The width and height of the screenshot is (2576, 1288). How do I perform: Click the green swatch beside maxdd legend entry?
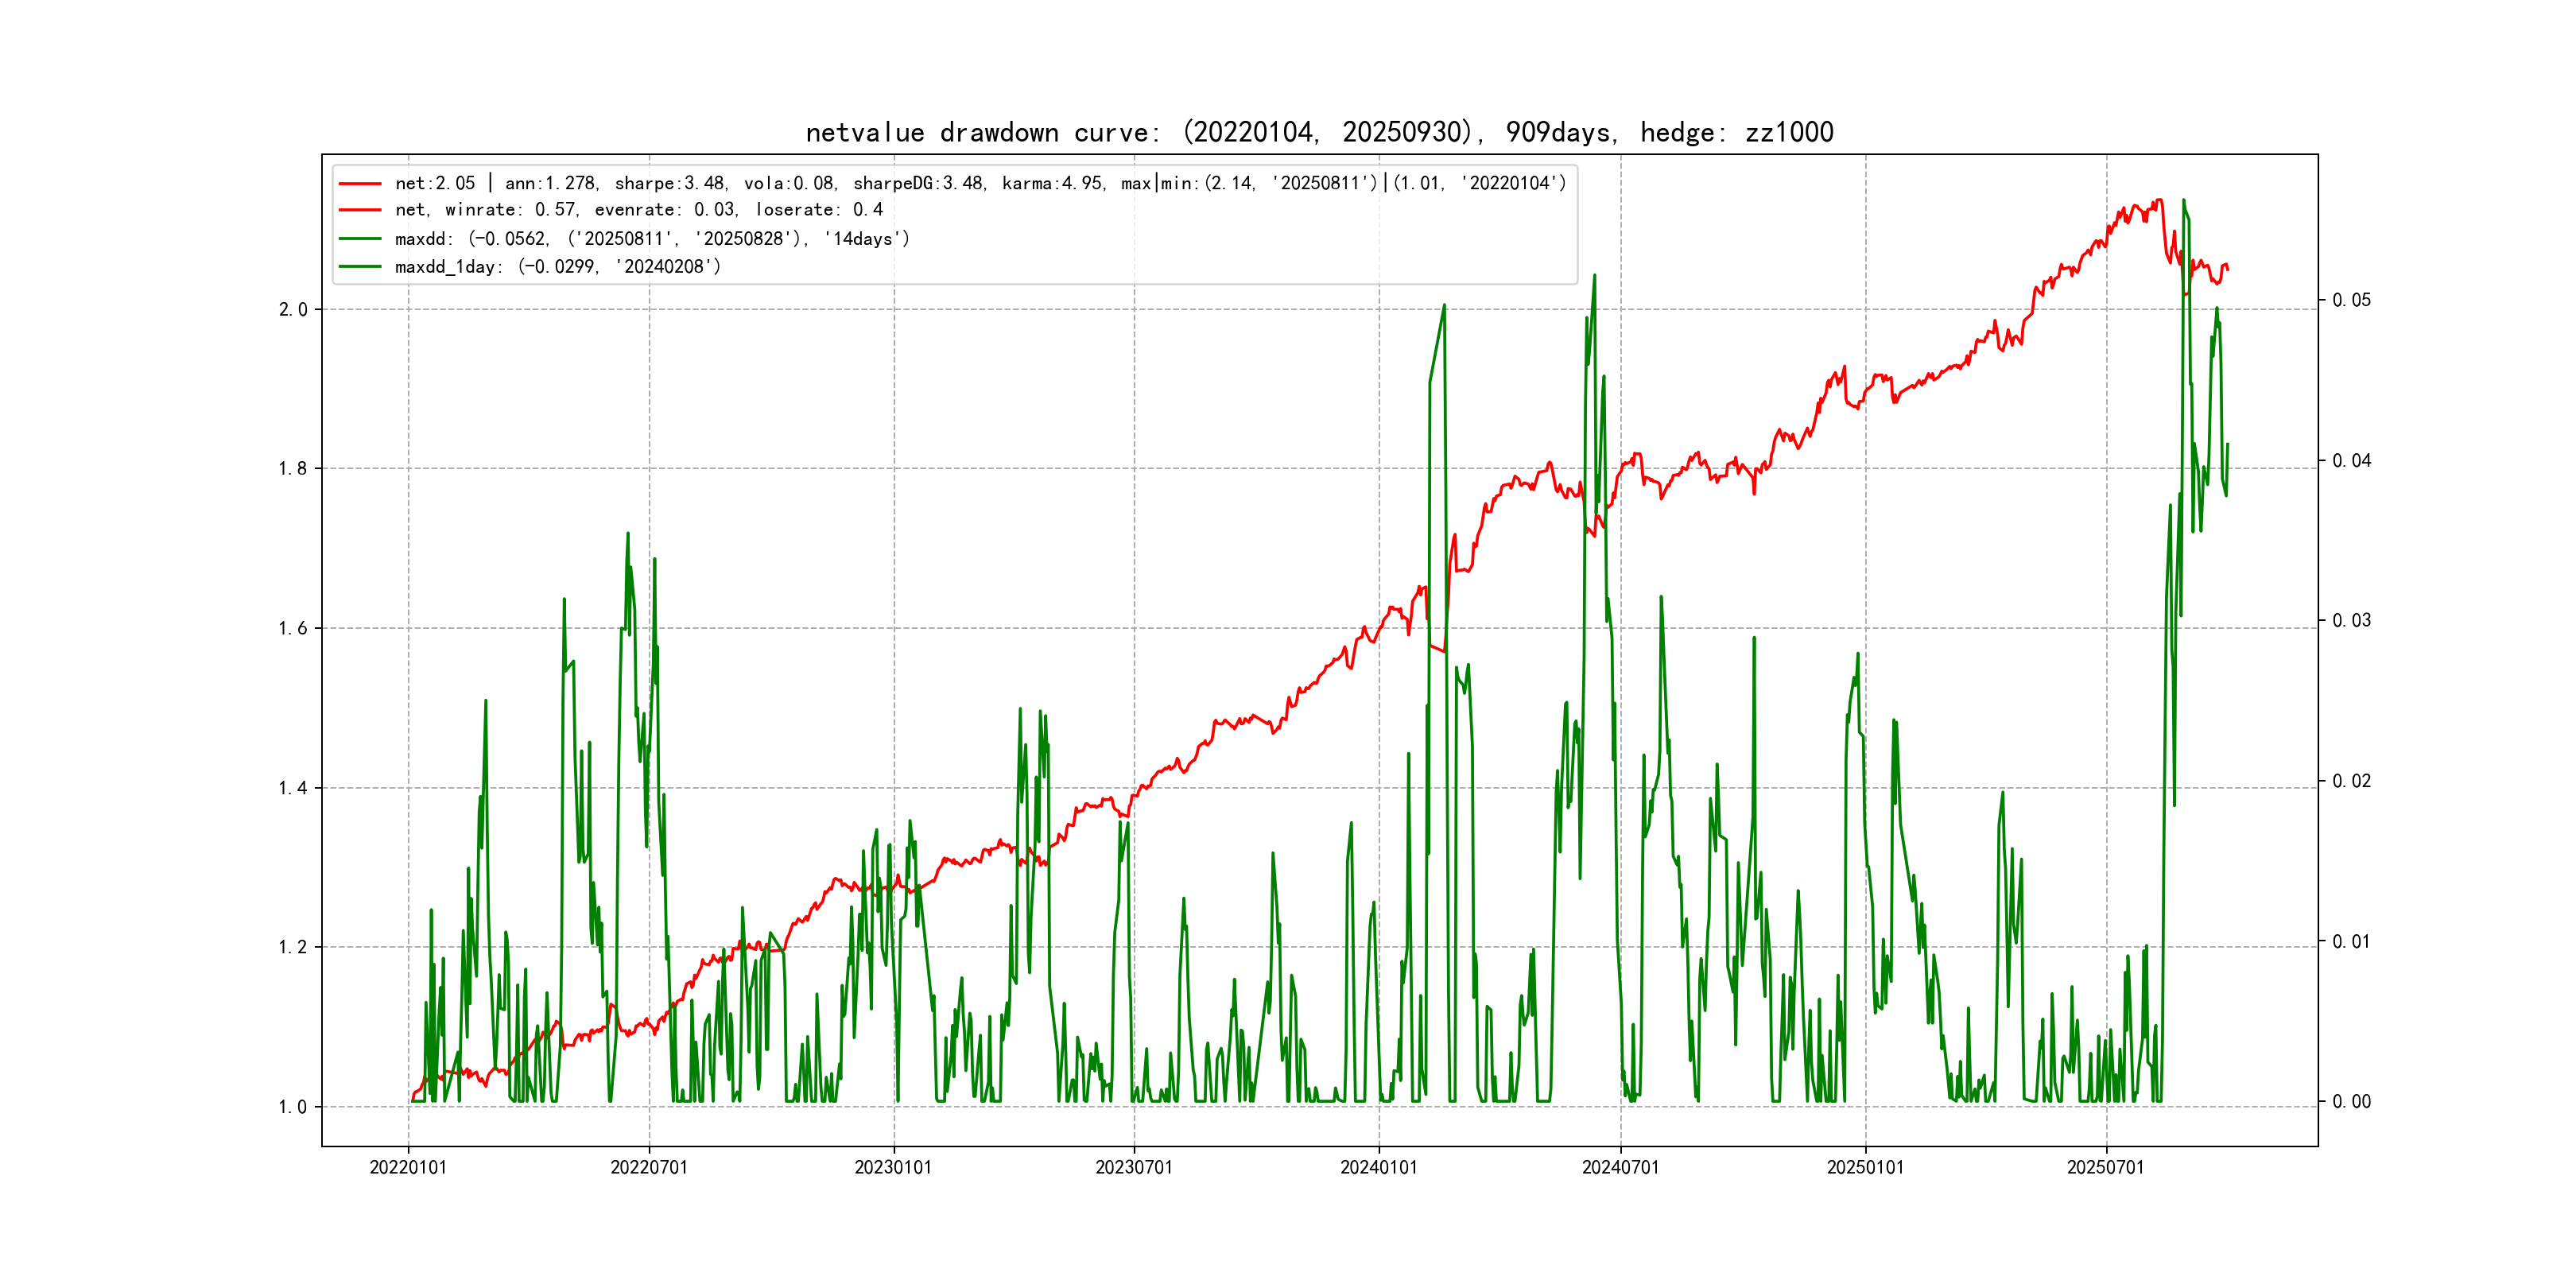(360, 239)
